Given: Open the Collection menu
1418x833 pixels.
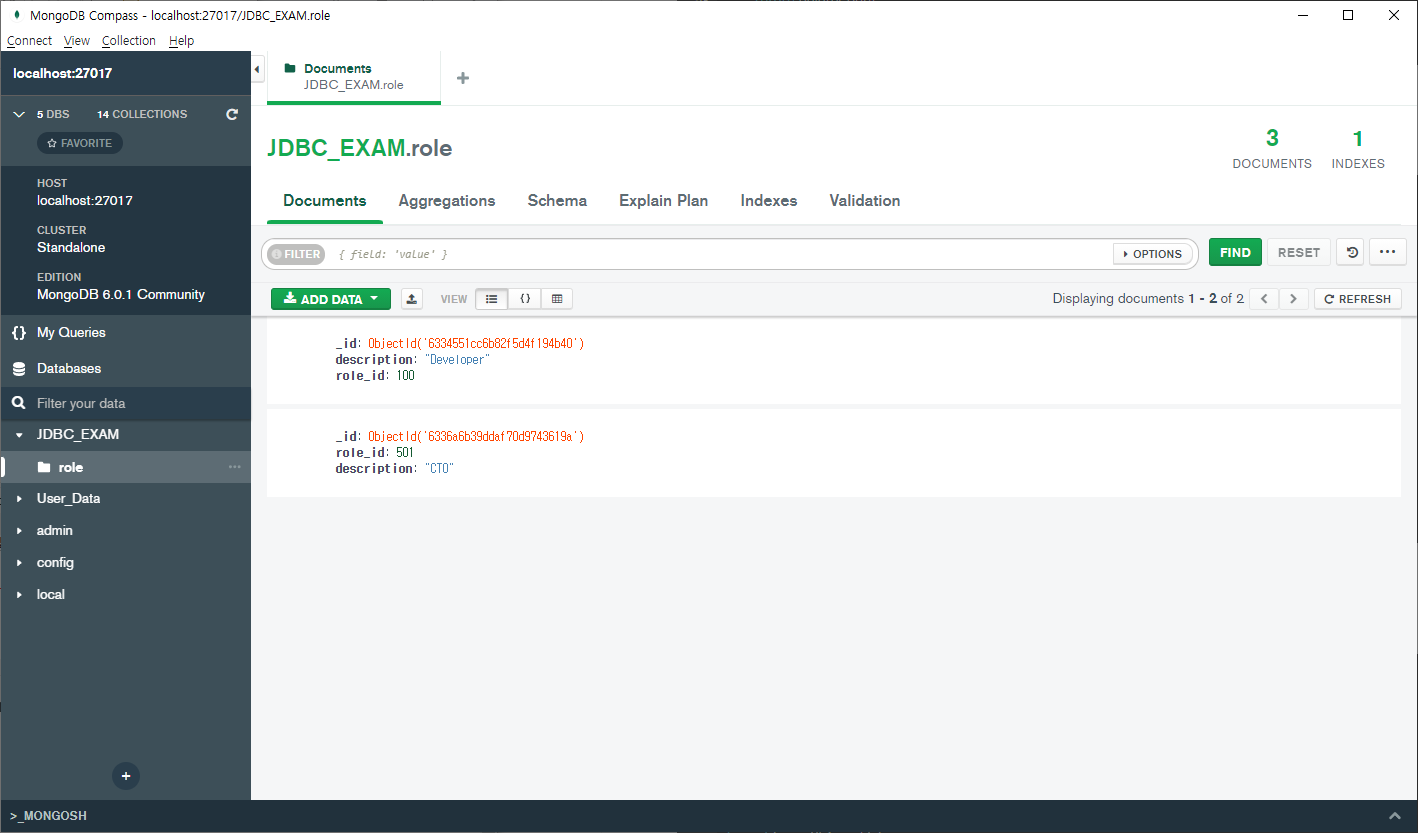Looking at the screenshot, I should point(129,41).
